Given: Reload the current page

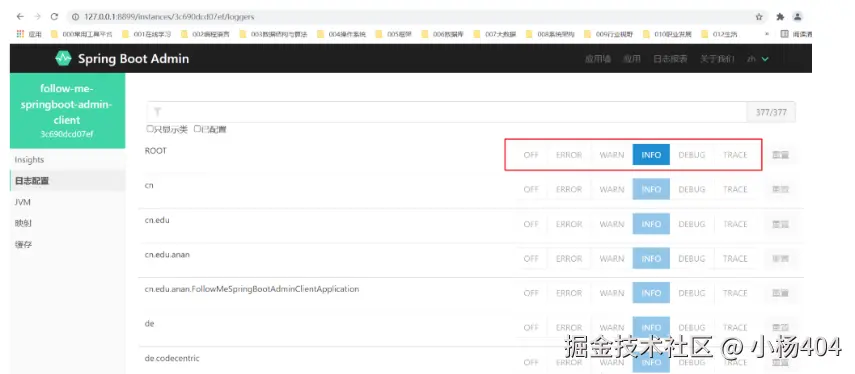Looking at the screenshot, I should click(54, 17).
